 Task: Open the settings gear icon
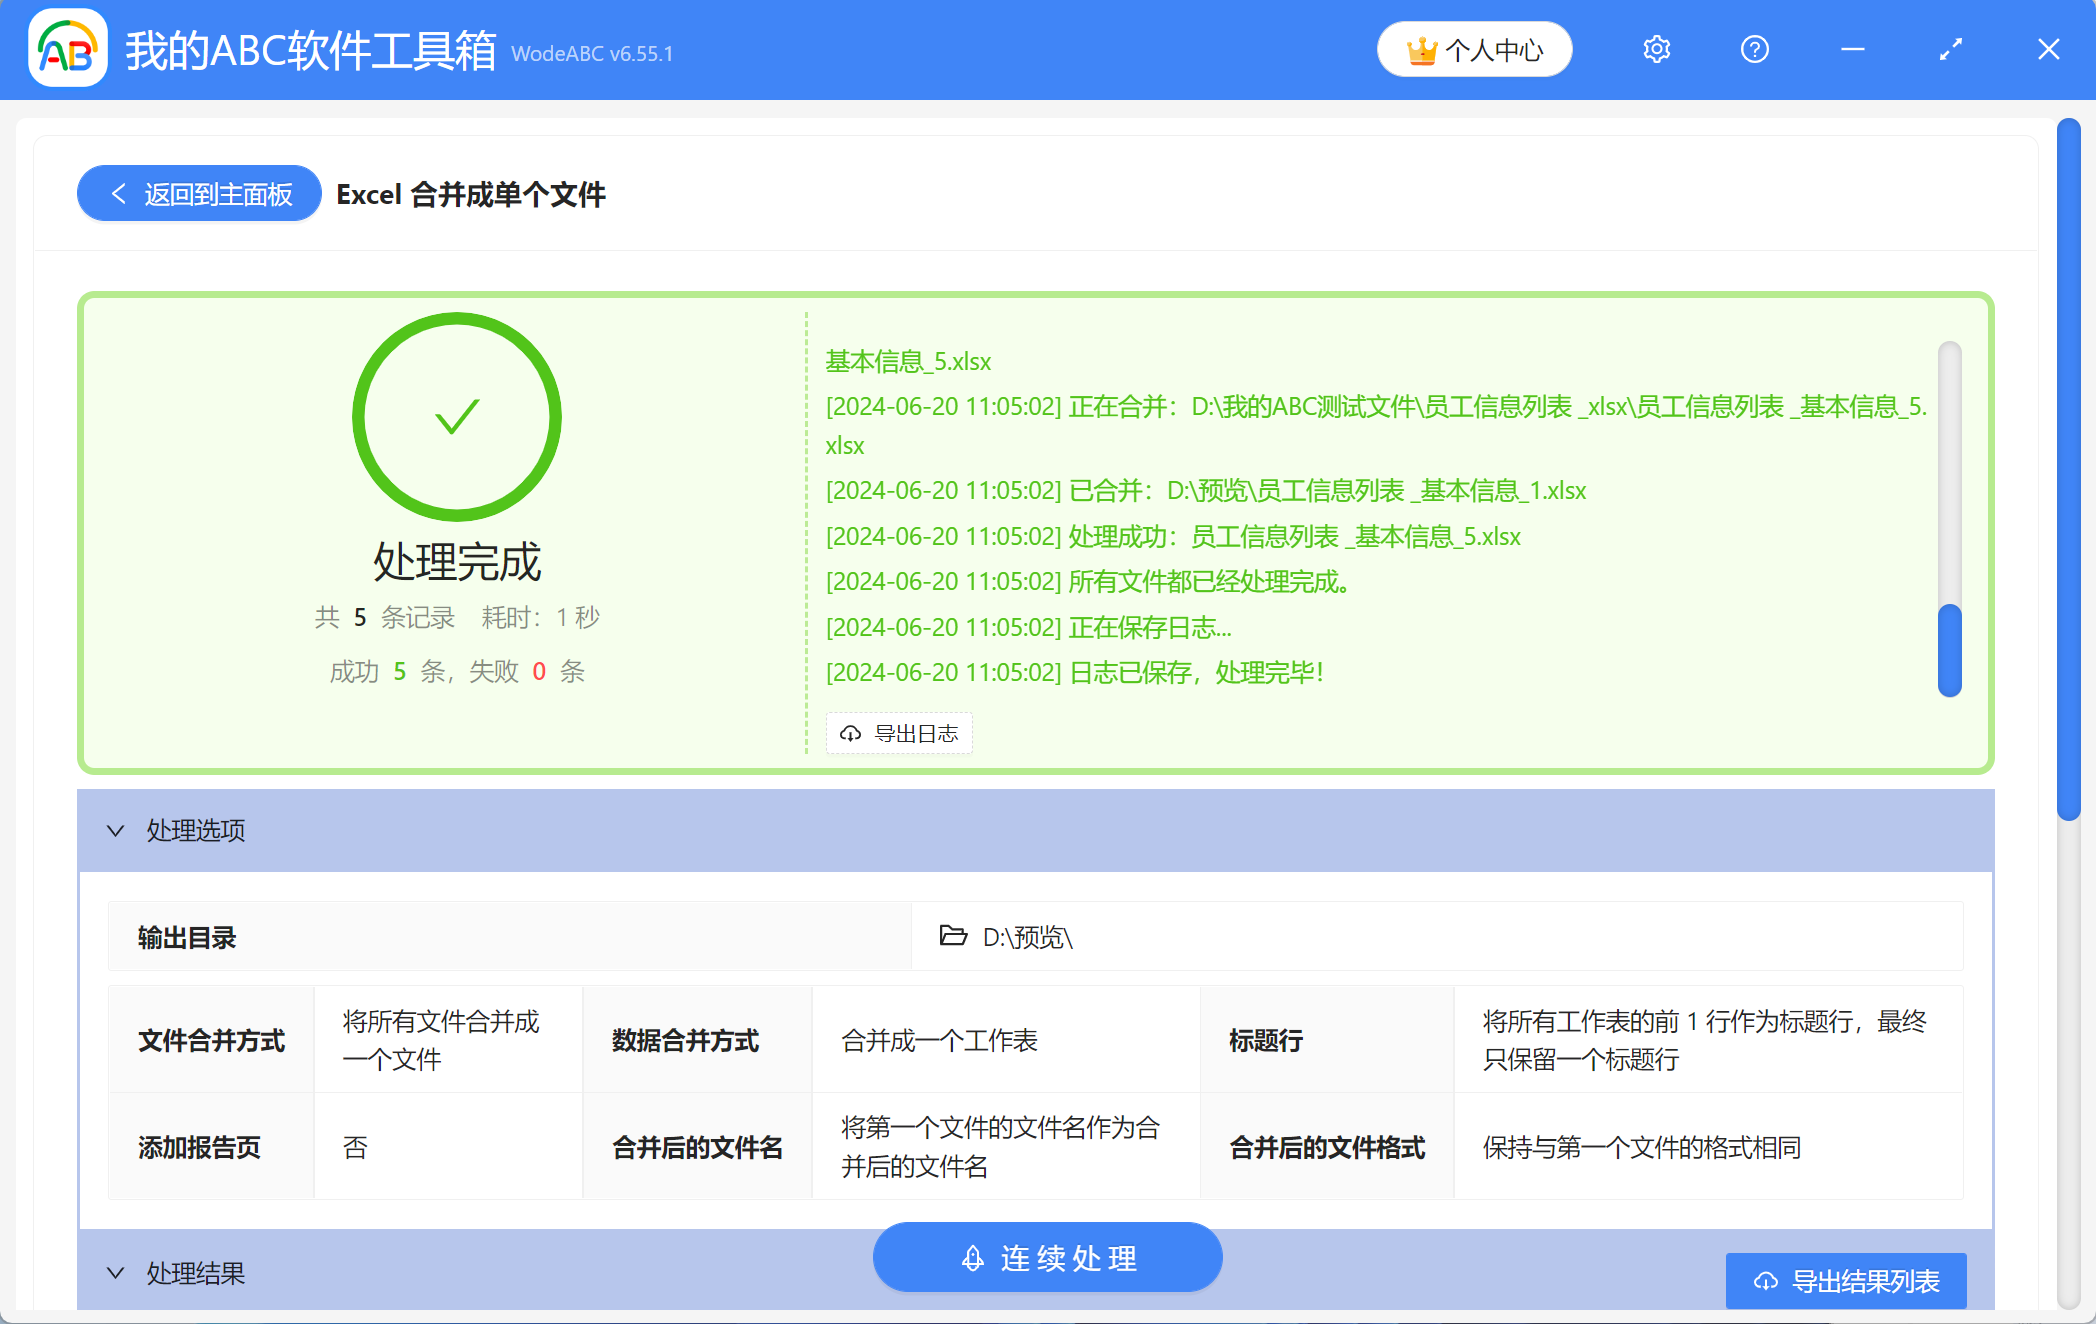[1656, 49]
